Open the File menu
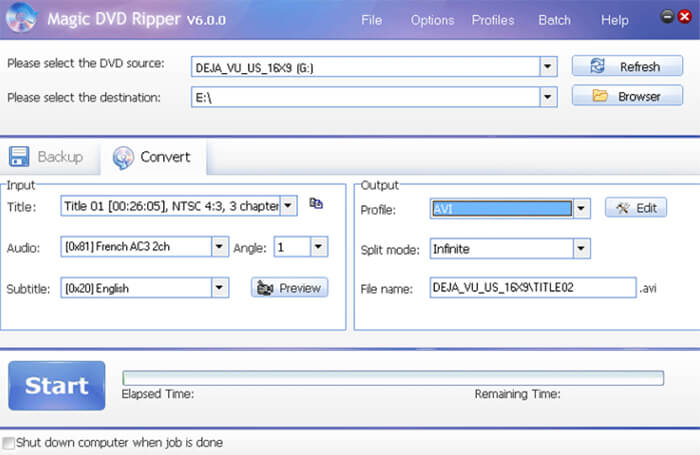 (371, 20)
